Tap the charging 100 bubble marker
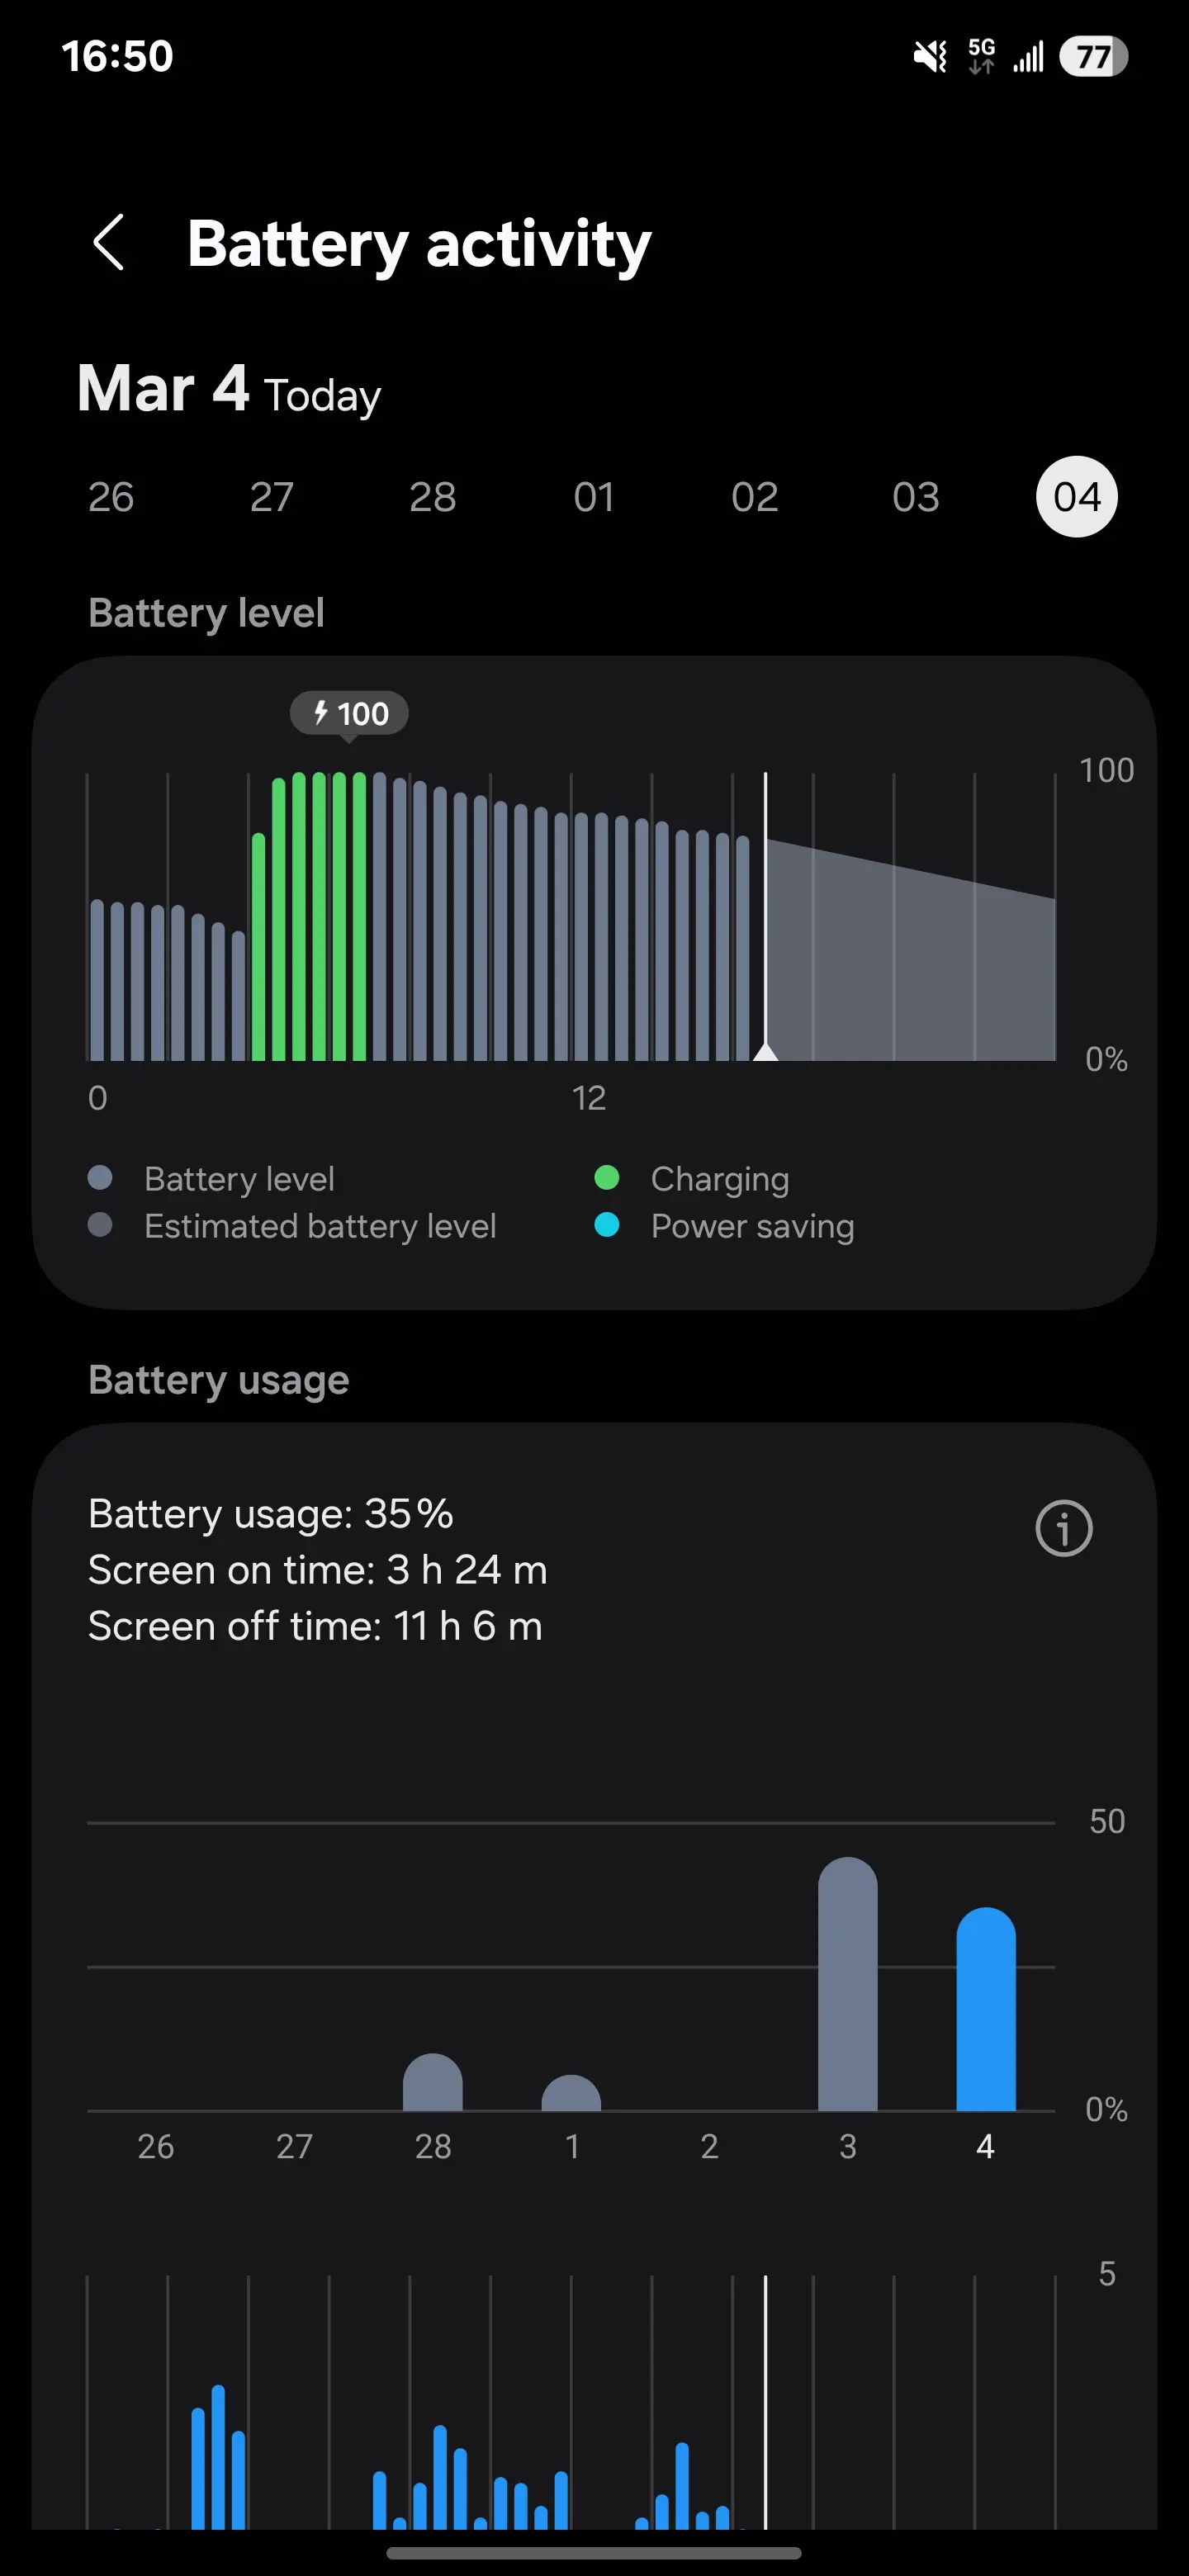Viewport: 1189px width, 2576px height. [x=349, y=713]
